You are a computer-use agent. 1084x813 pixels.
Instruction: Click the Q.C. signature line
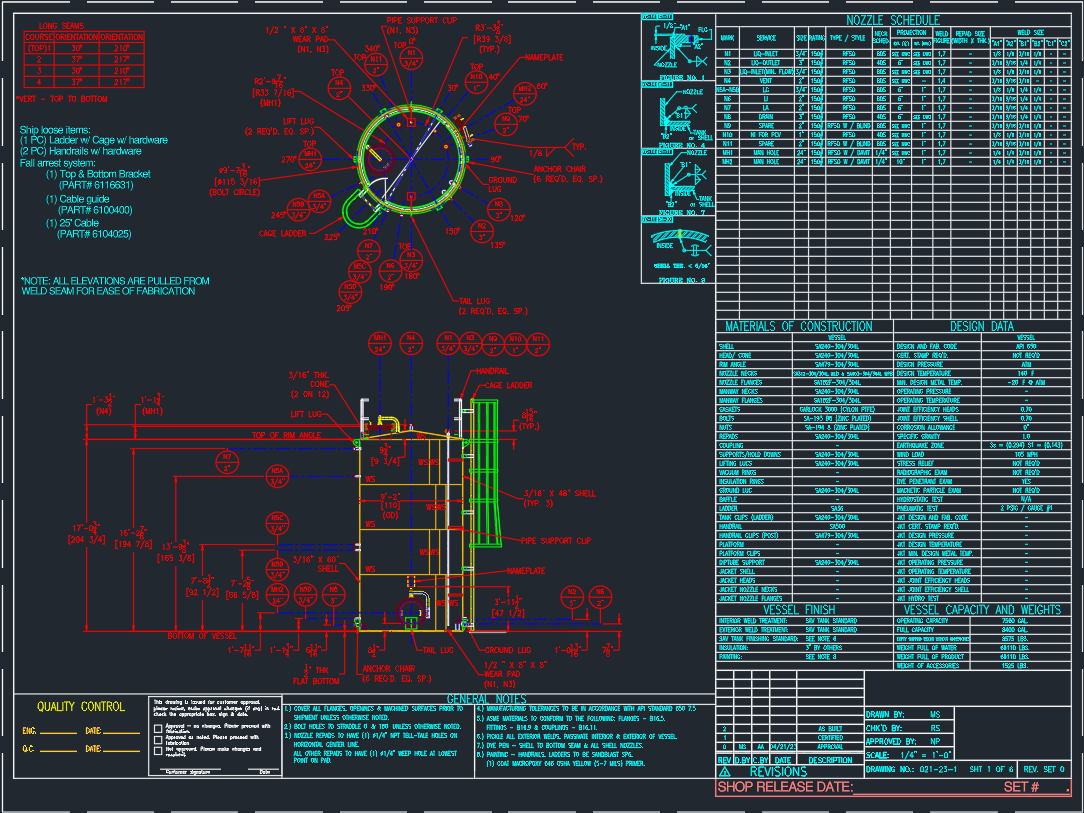pos(59,751)
